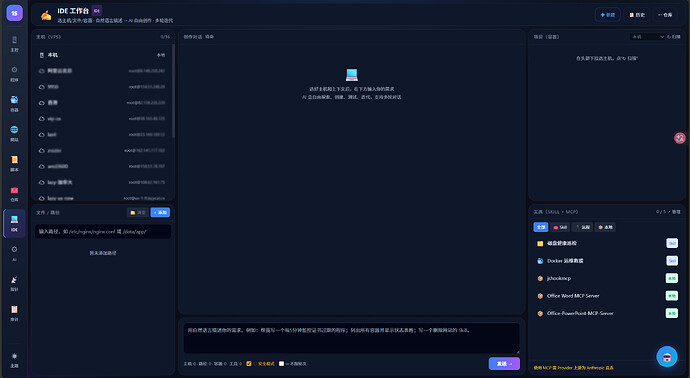The height and width of the screenshot is (378, 690).
Task: Open the 审计 clipboard section in sidebar
Action: pyautogui.click(x=15, y=313)
